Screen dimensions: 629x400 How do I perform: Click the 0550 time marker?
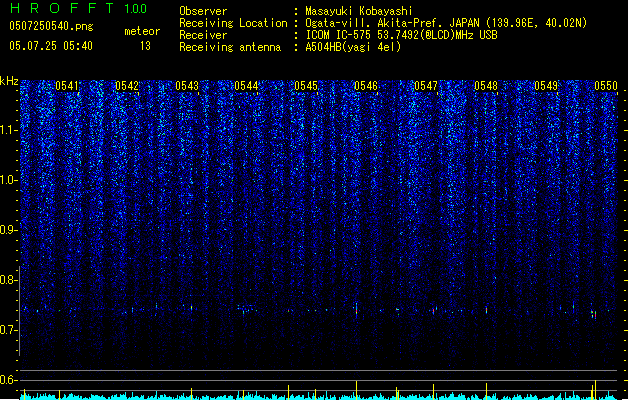(x=606, y=86)
